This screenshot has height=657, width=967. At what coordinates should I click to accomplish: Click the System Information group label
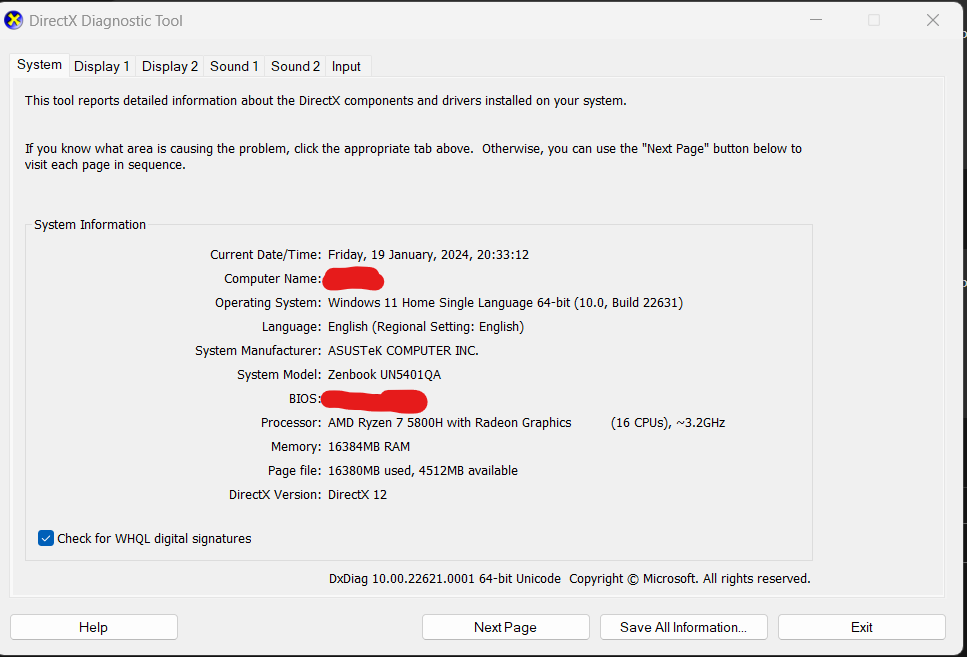pos(90,224)
